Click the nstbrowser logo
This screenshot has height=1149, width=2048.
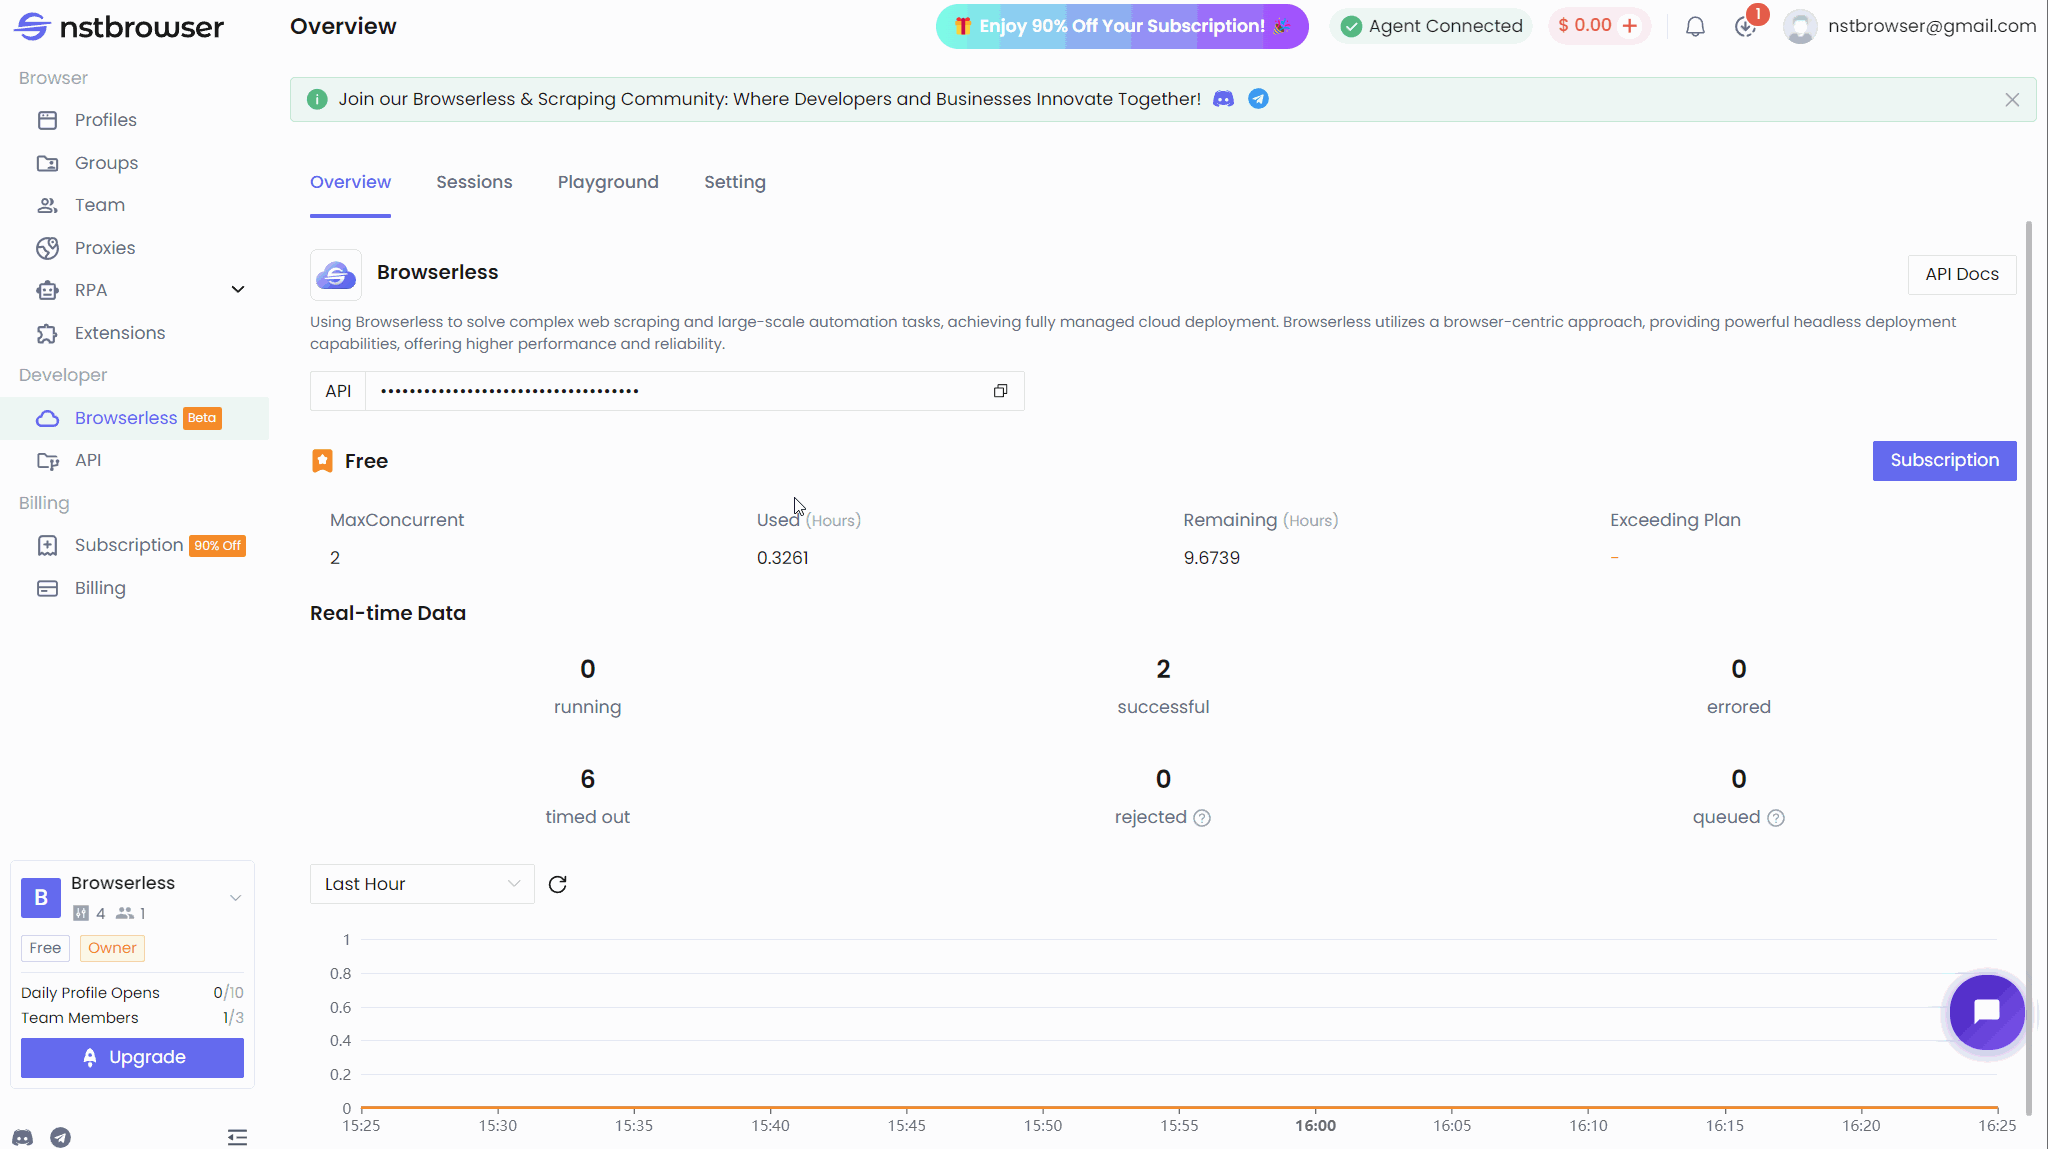tap(119, 27)
